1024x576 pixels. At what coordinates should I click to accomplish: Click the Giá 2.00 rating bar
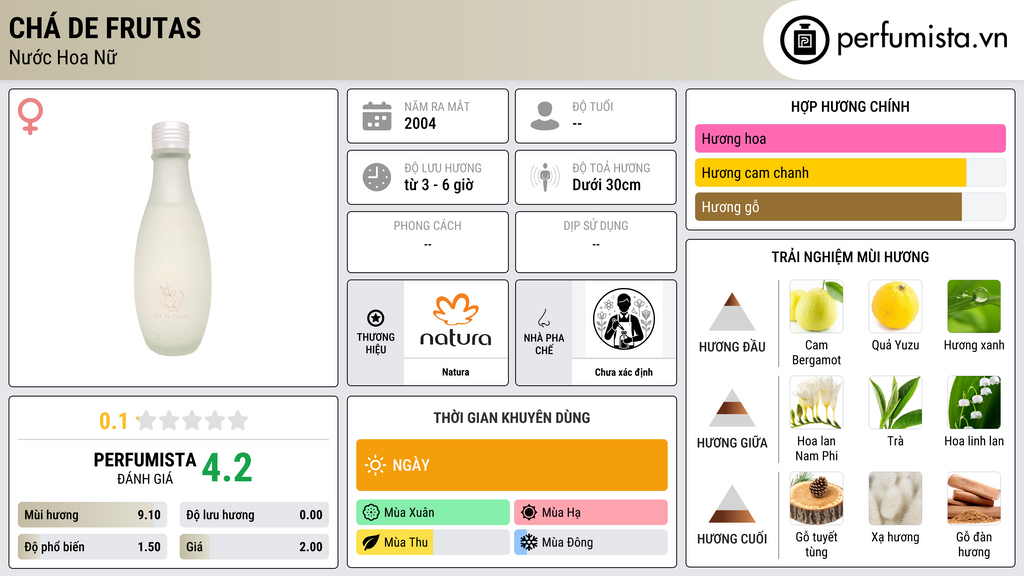(254, 547)
